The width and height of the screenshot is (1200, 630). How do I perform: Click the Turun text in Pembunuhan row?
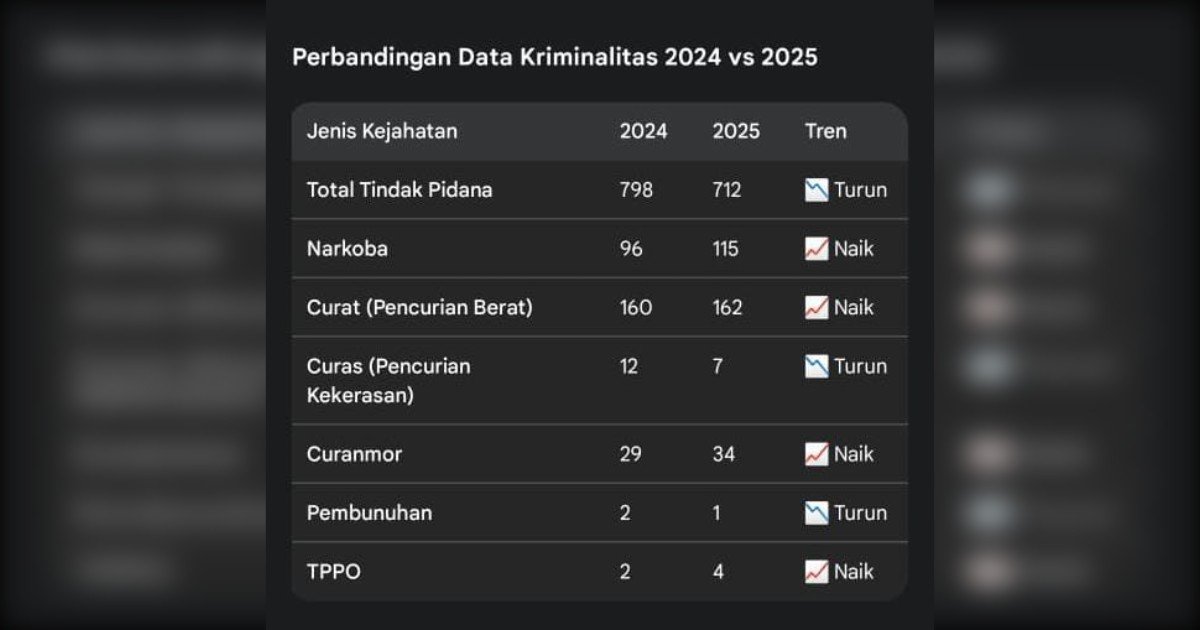tap(860, 513)
